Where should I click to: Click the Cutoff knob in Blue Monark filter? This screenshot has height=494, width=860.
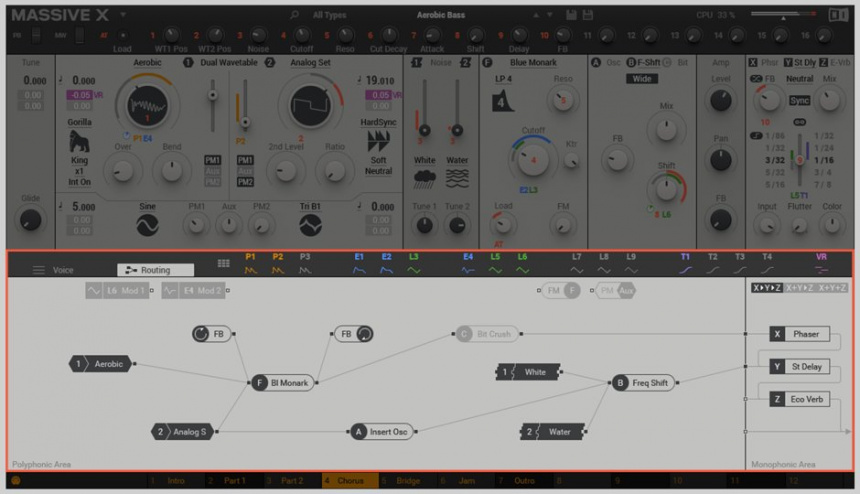(x=532, y=158)
